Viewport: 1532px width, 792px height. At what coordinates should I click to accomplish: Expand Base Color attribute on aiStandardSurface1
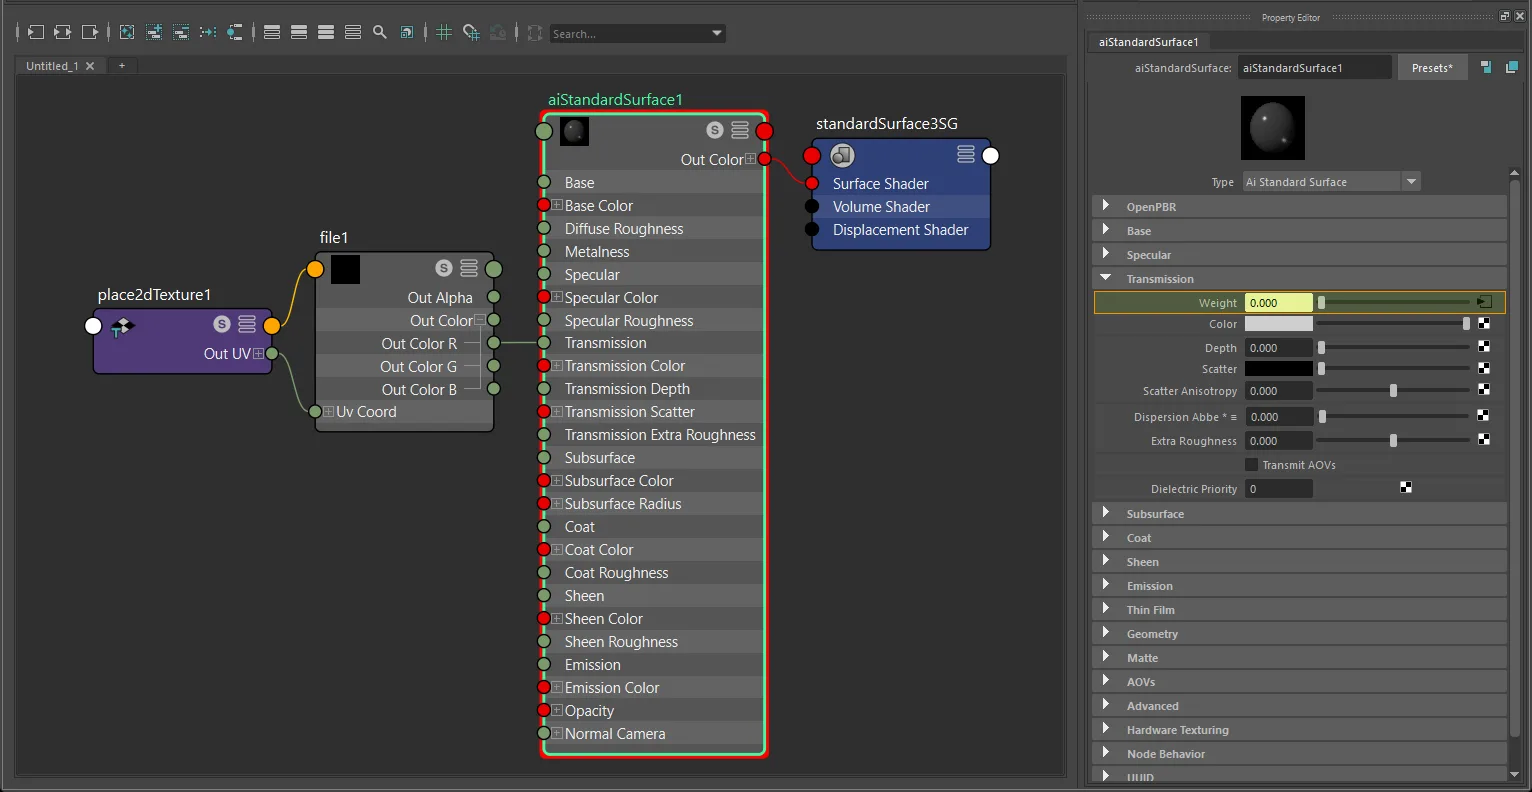click(x=557, y=205)
